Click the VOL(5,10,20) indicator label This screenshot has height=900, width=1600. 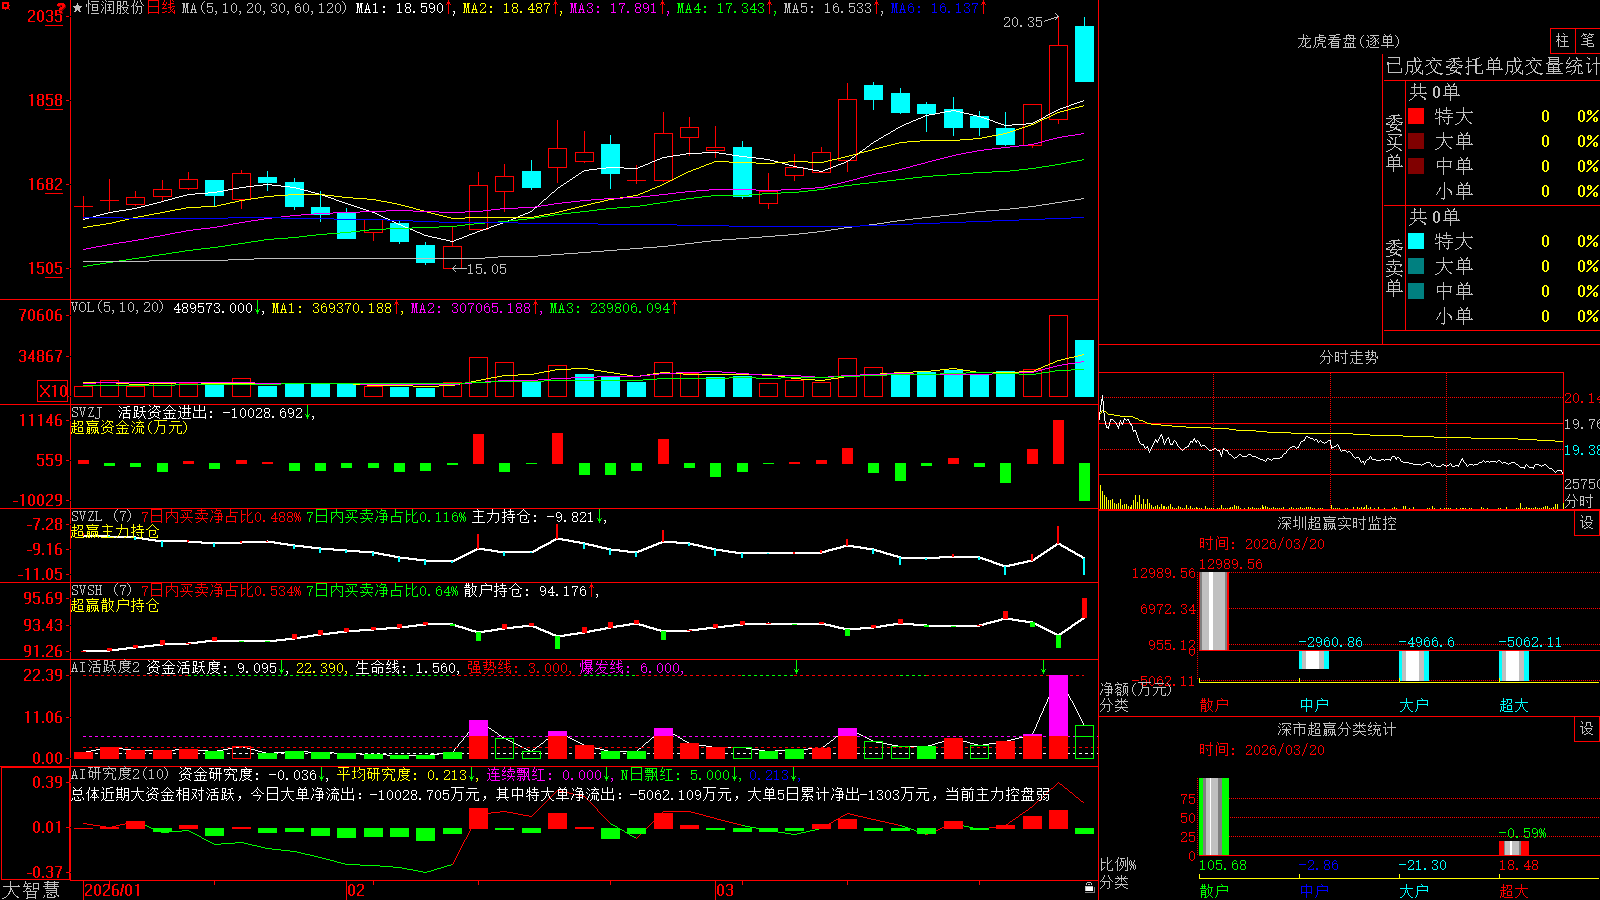(x=117, y=308)
